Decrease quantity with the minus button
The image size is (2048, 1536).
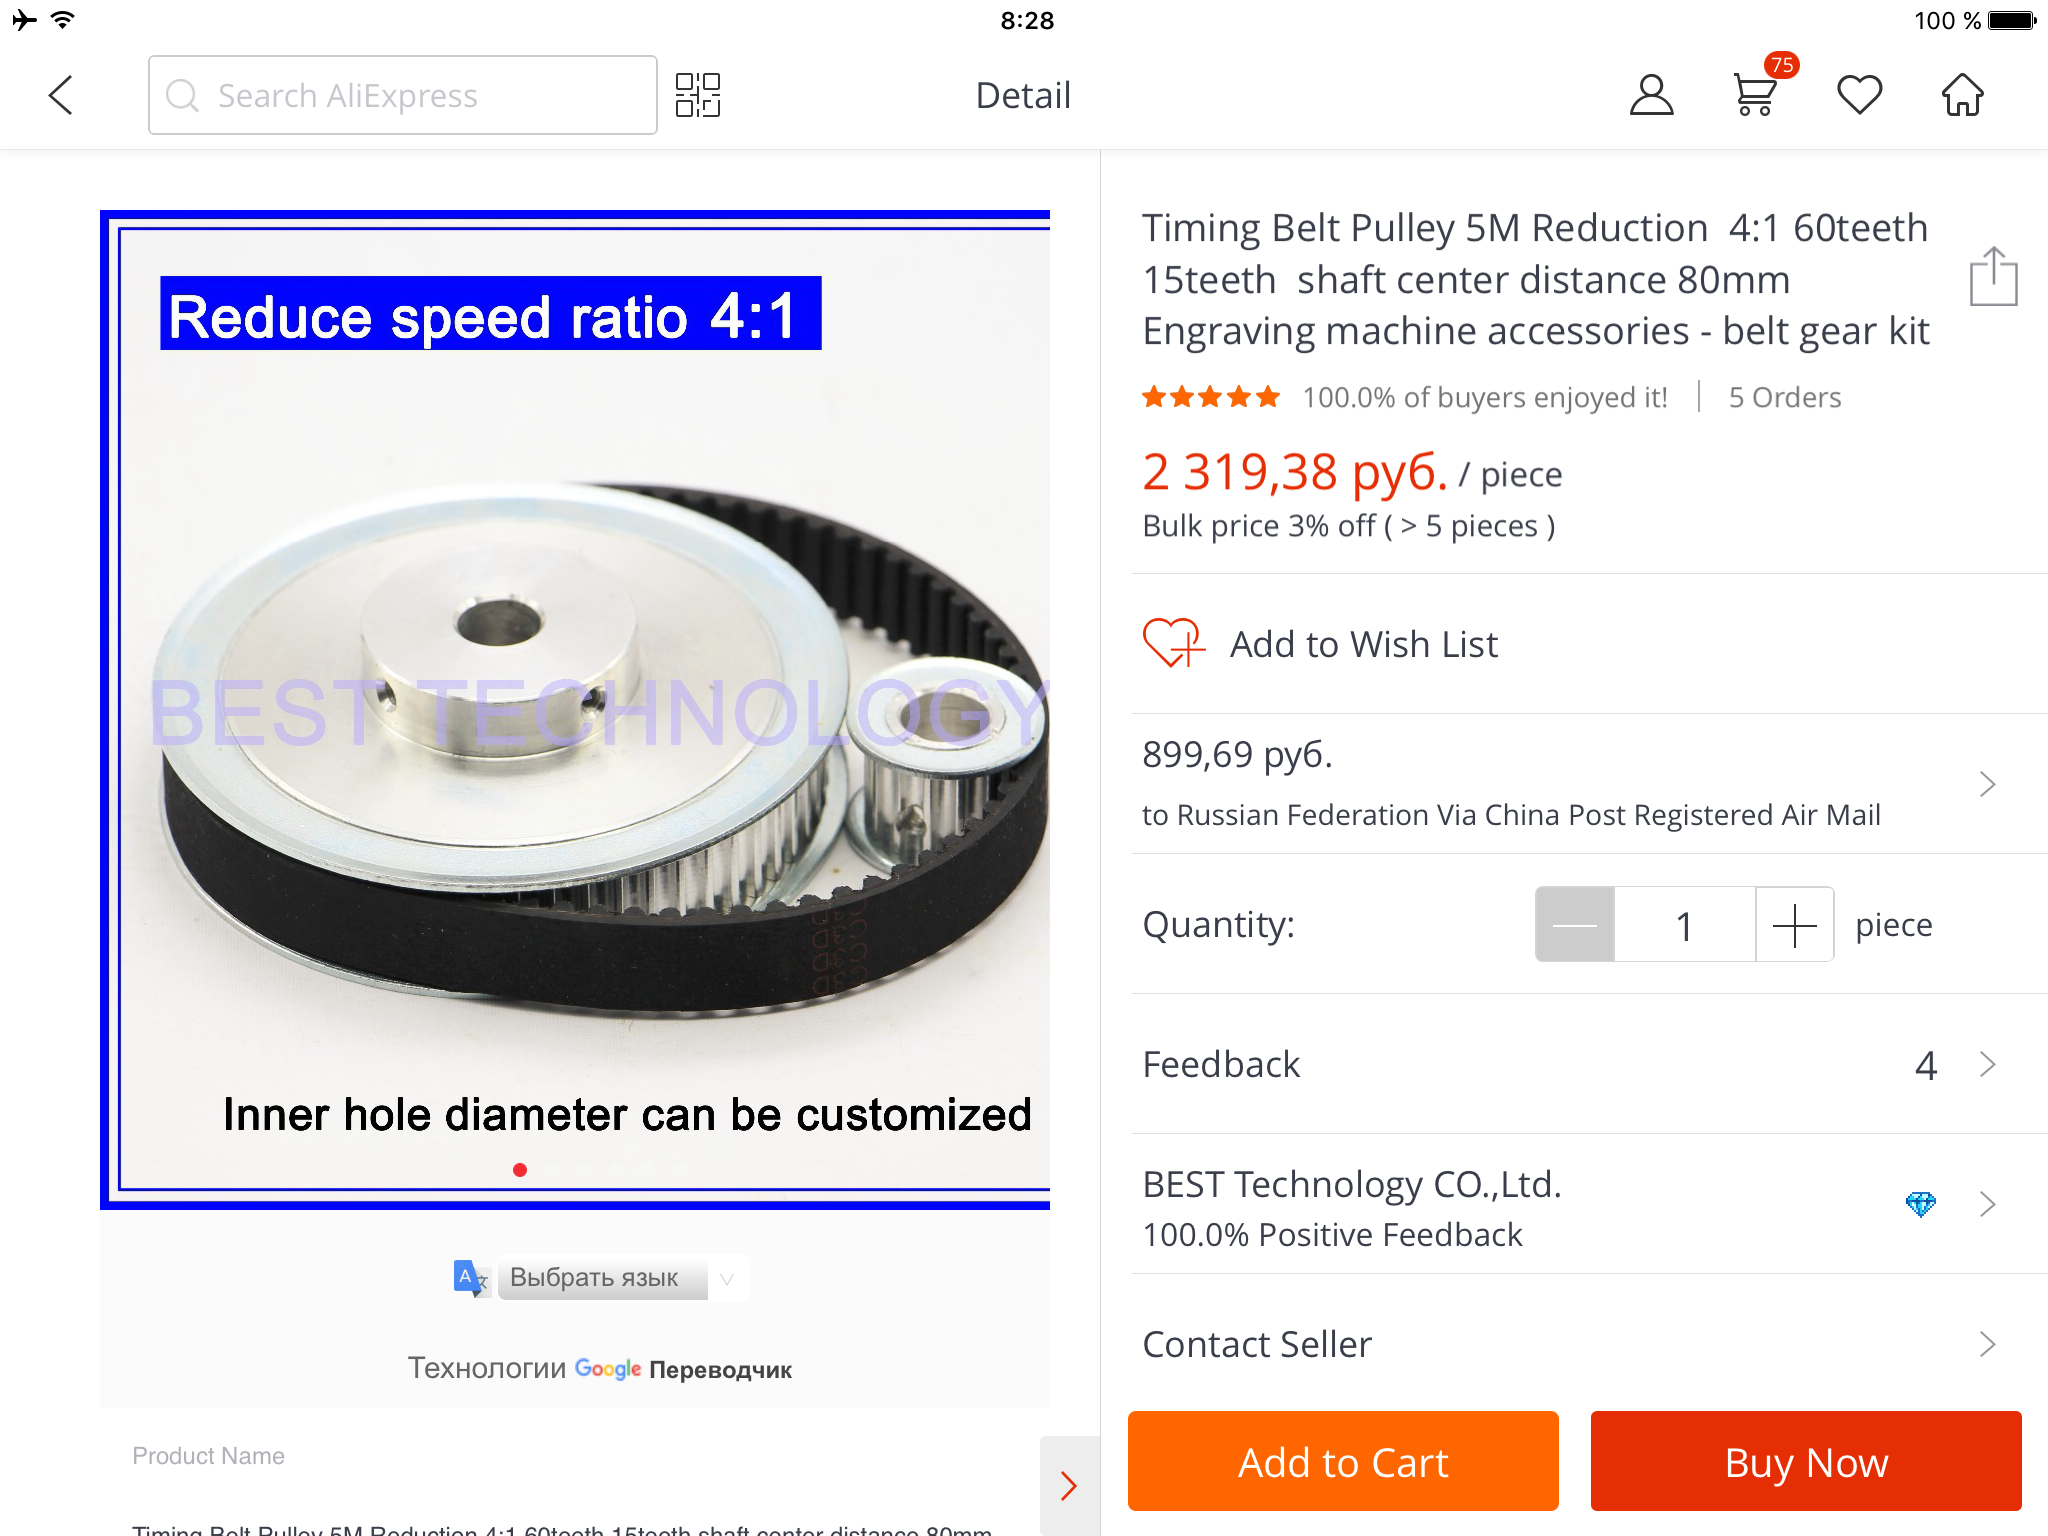coord(1575,925)
